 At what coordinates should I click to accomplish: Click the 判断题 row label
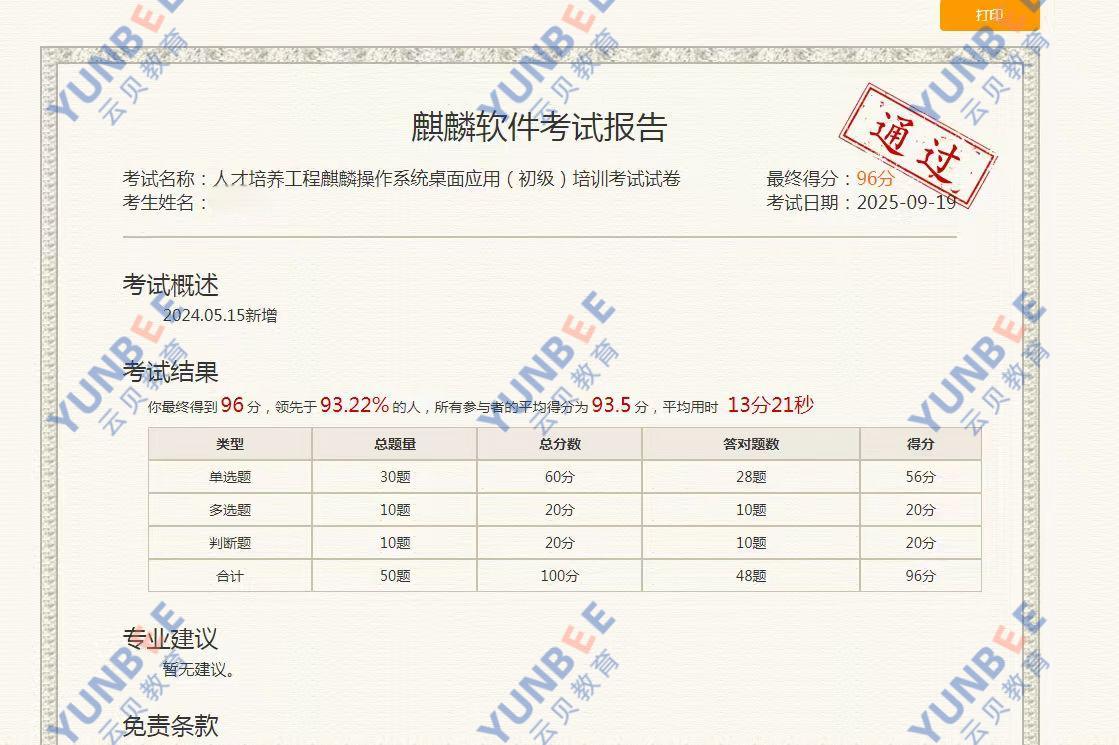coord(230,543)
